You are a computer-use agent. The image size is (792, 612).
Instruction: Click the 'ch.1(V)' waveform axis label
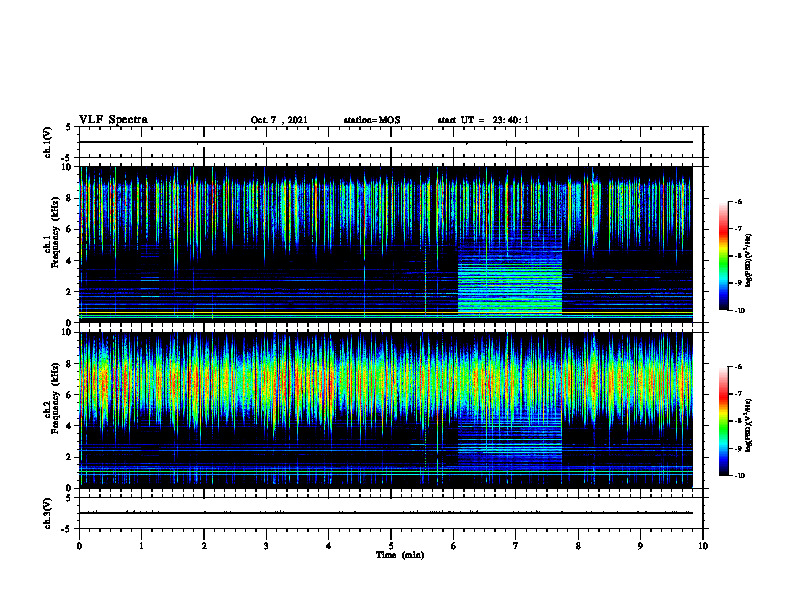tap(47, 142)
